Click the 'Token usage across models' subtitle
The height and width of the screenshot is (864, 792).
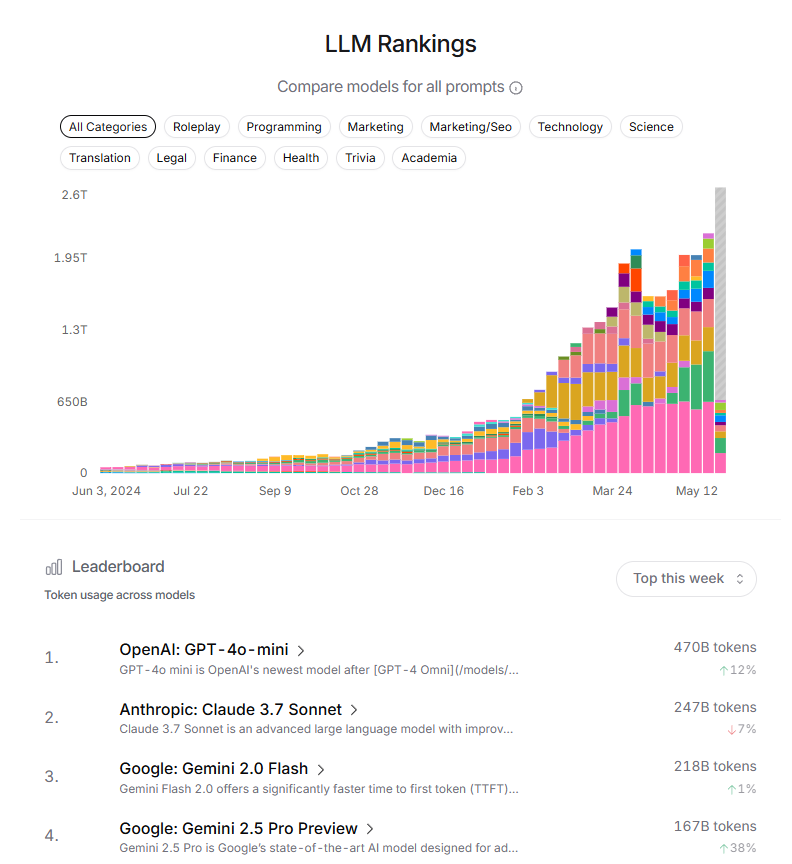pos(120,595)
